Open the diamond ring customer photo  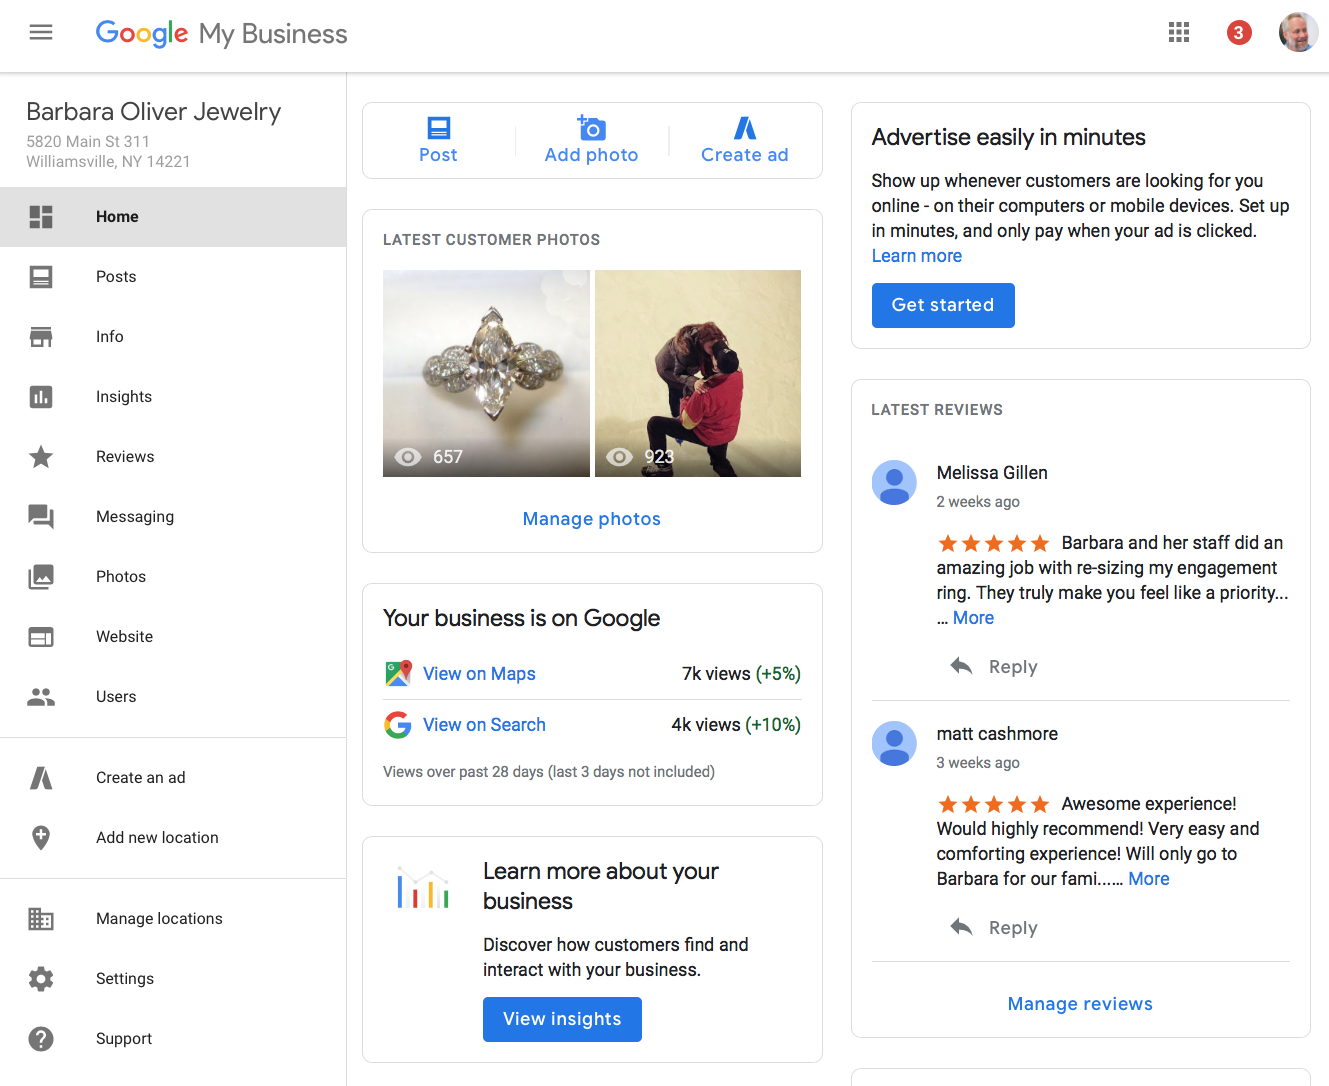tap(486, 373)
